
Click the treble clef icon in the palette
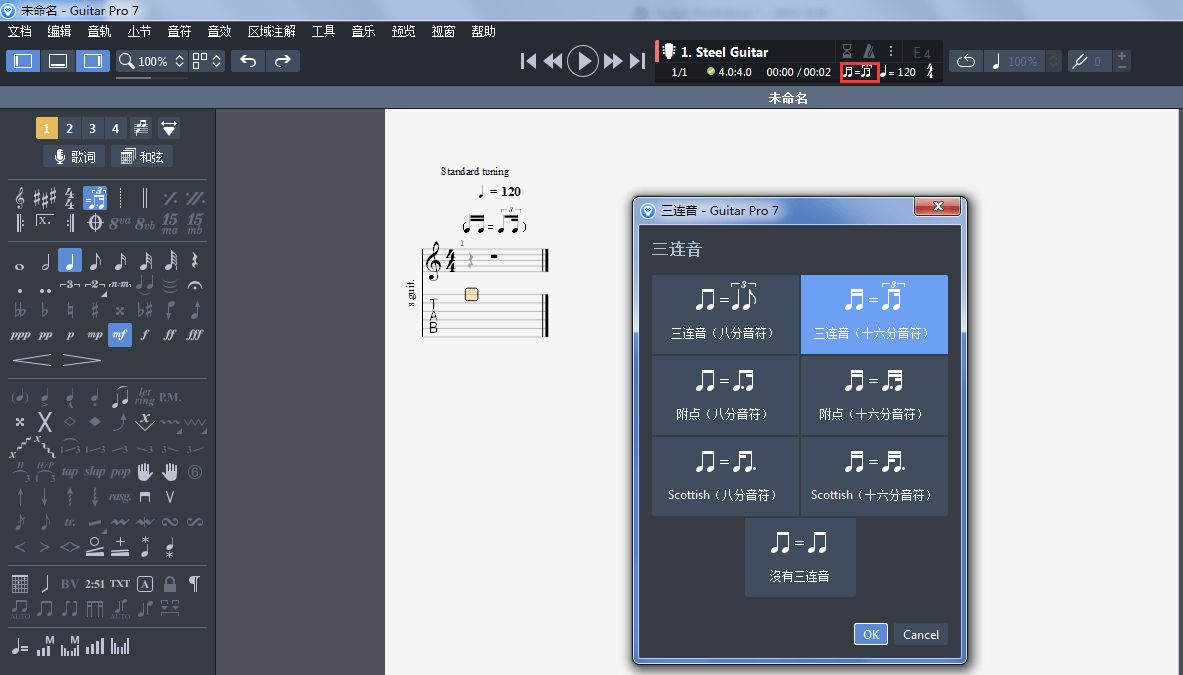click(20, 199)
